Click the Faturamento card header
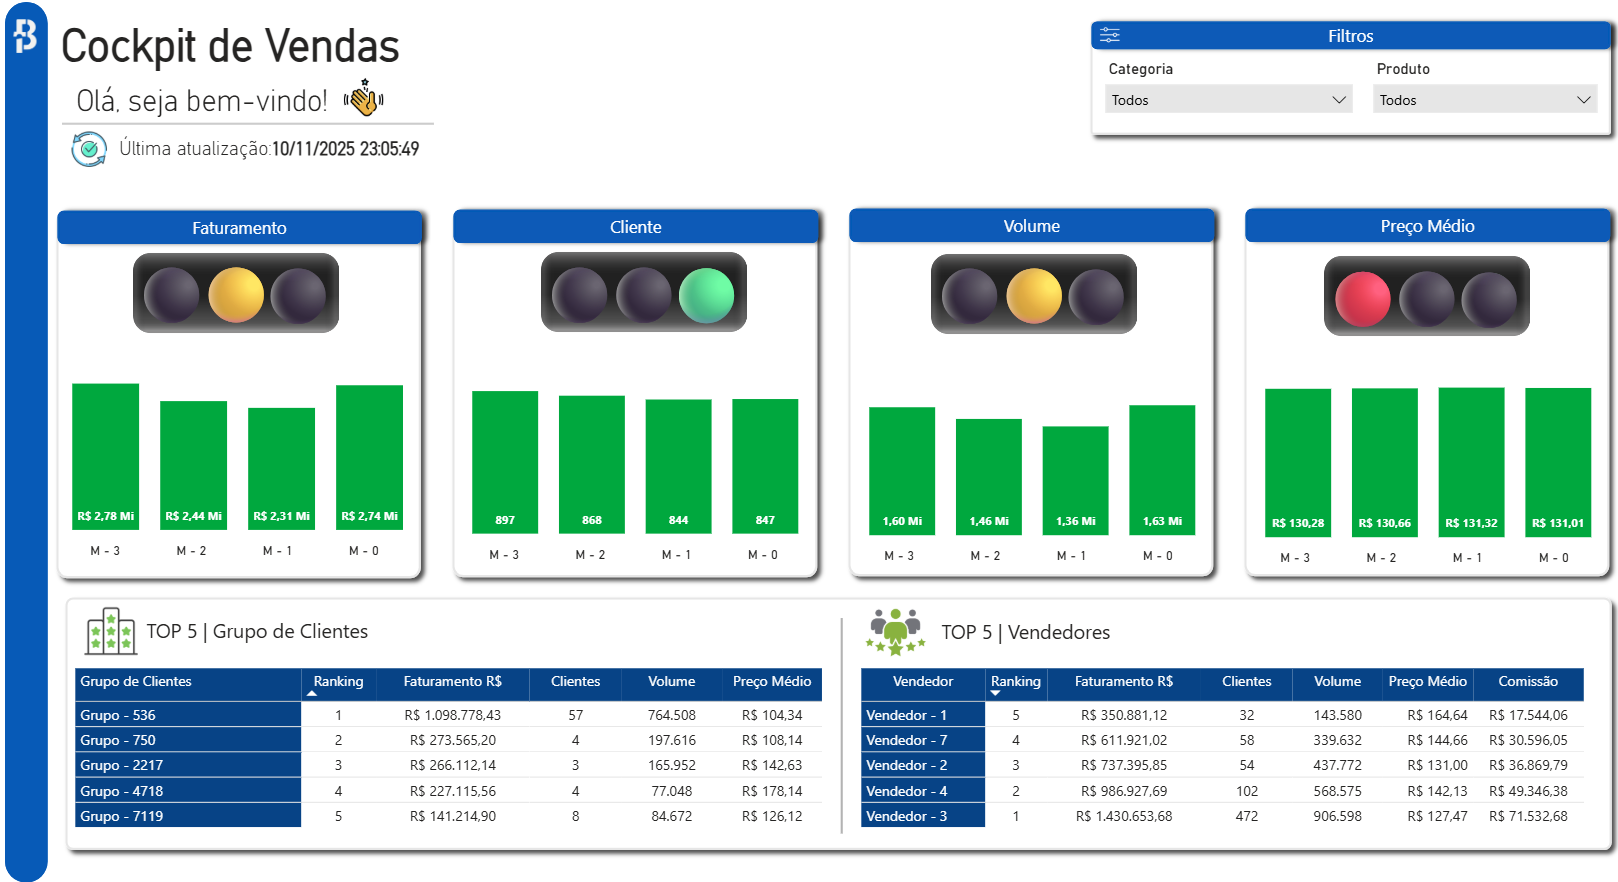Screen dimensions: 1618x882 tap(239, 228)
